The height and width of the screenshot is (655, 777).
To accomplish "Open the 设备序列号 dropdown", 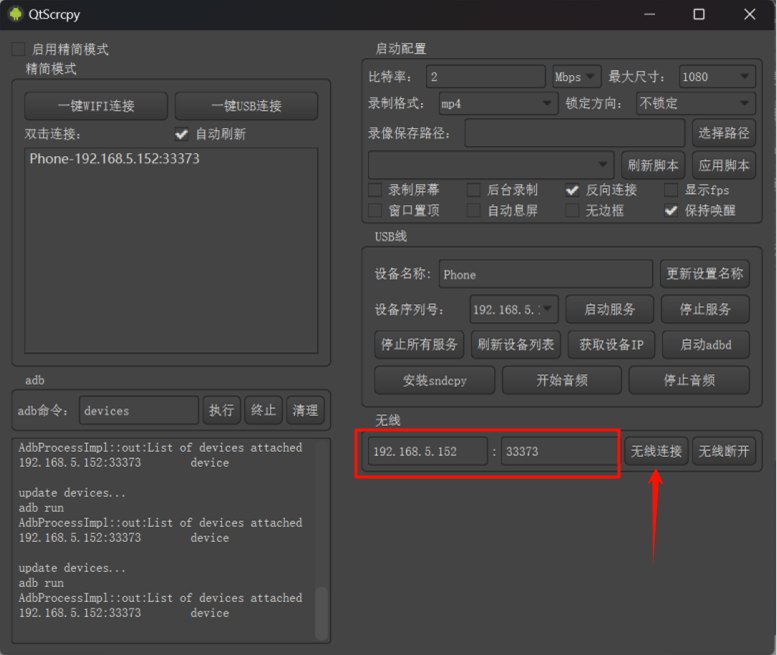I will pyautogui.click(x=513, y=310).
